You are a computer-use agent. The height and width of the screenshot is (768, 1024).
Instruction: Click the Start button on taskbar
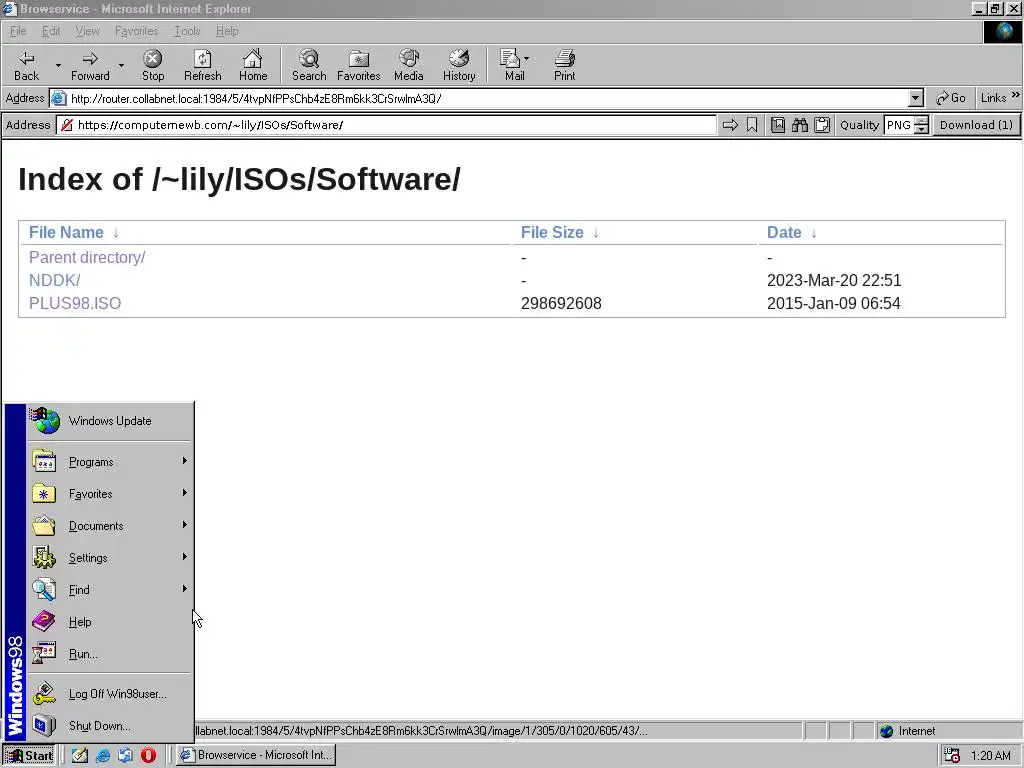point(29,755)
